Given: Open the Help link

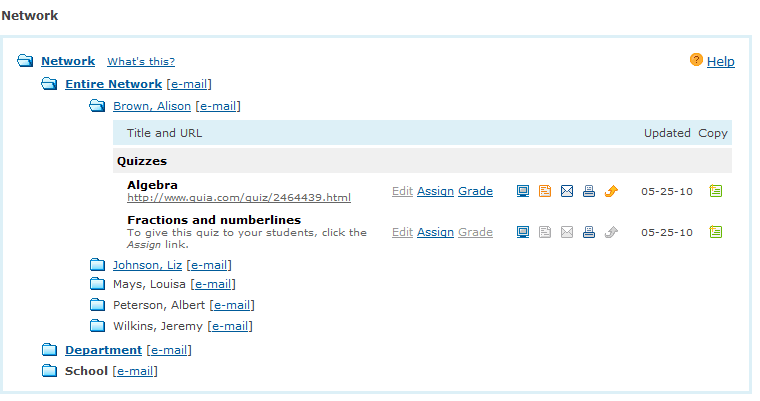Looking at the screenshot, I should pos(720,62).
